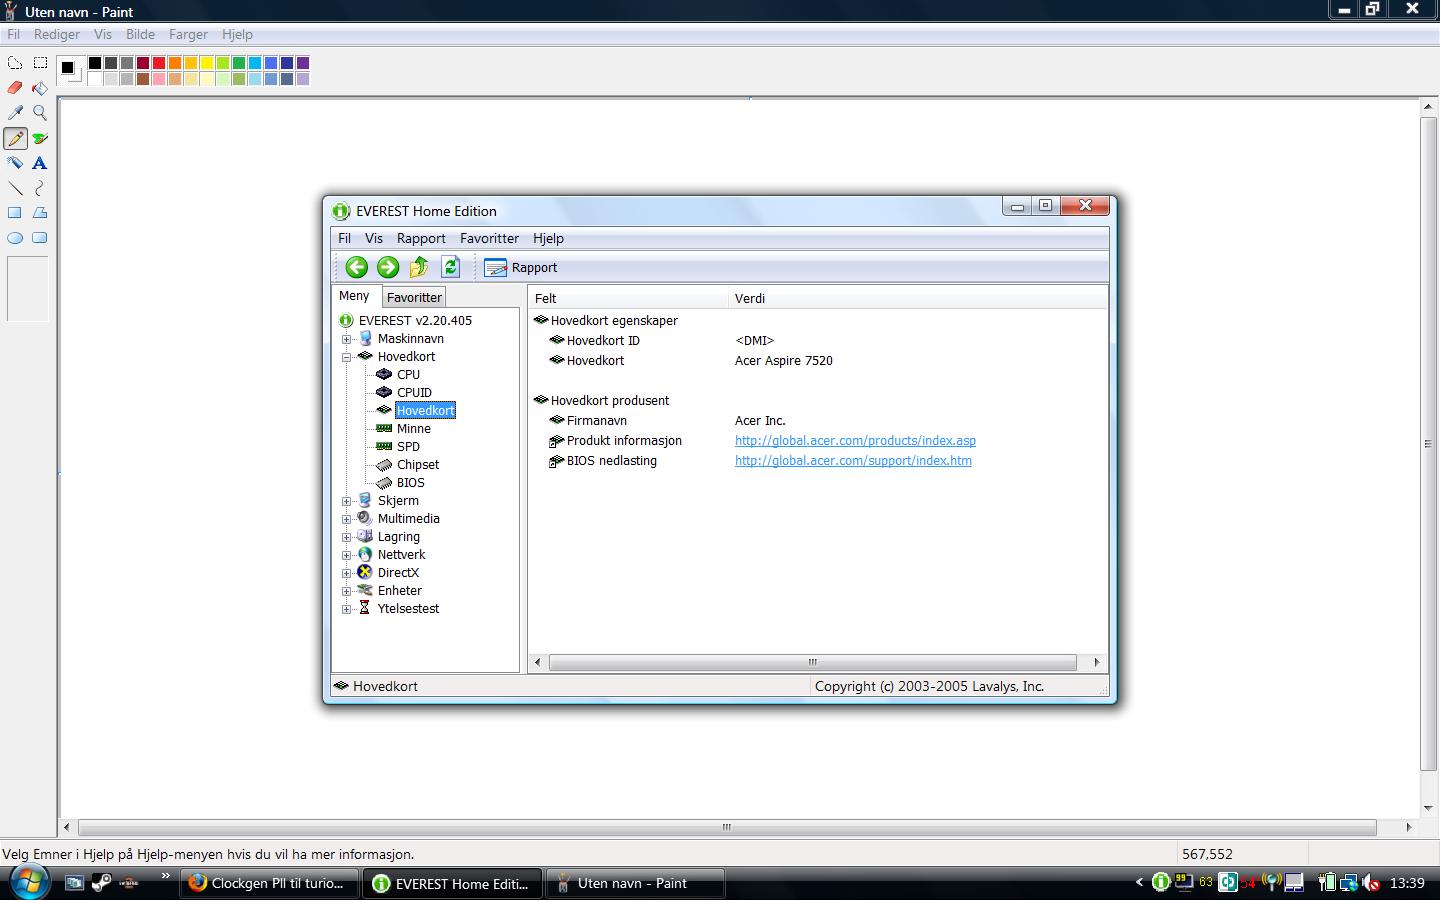1440x900 pixels.
Task: Choose the Brush tool in Paint
Action: (40, 138)
